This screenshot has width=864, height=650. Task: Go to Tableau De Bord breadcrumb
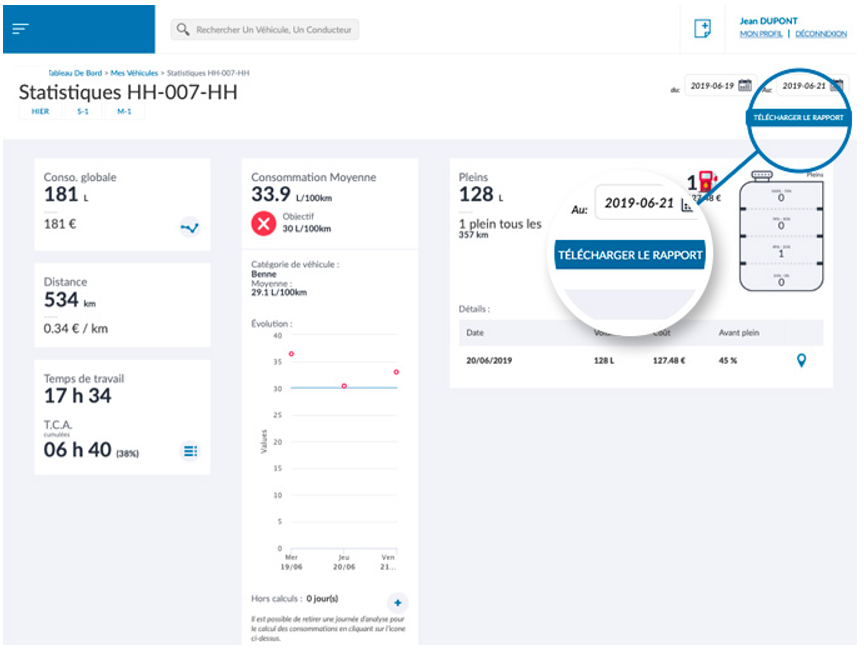tap(76, 73)
